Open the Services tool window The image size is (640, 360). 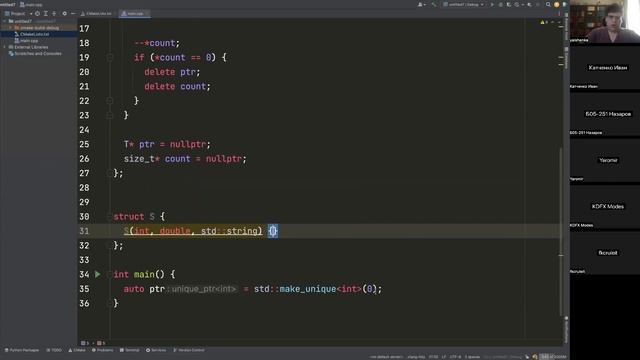click(156, 350)
